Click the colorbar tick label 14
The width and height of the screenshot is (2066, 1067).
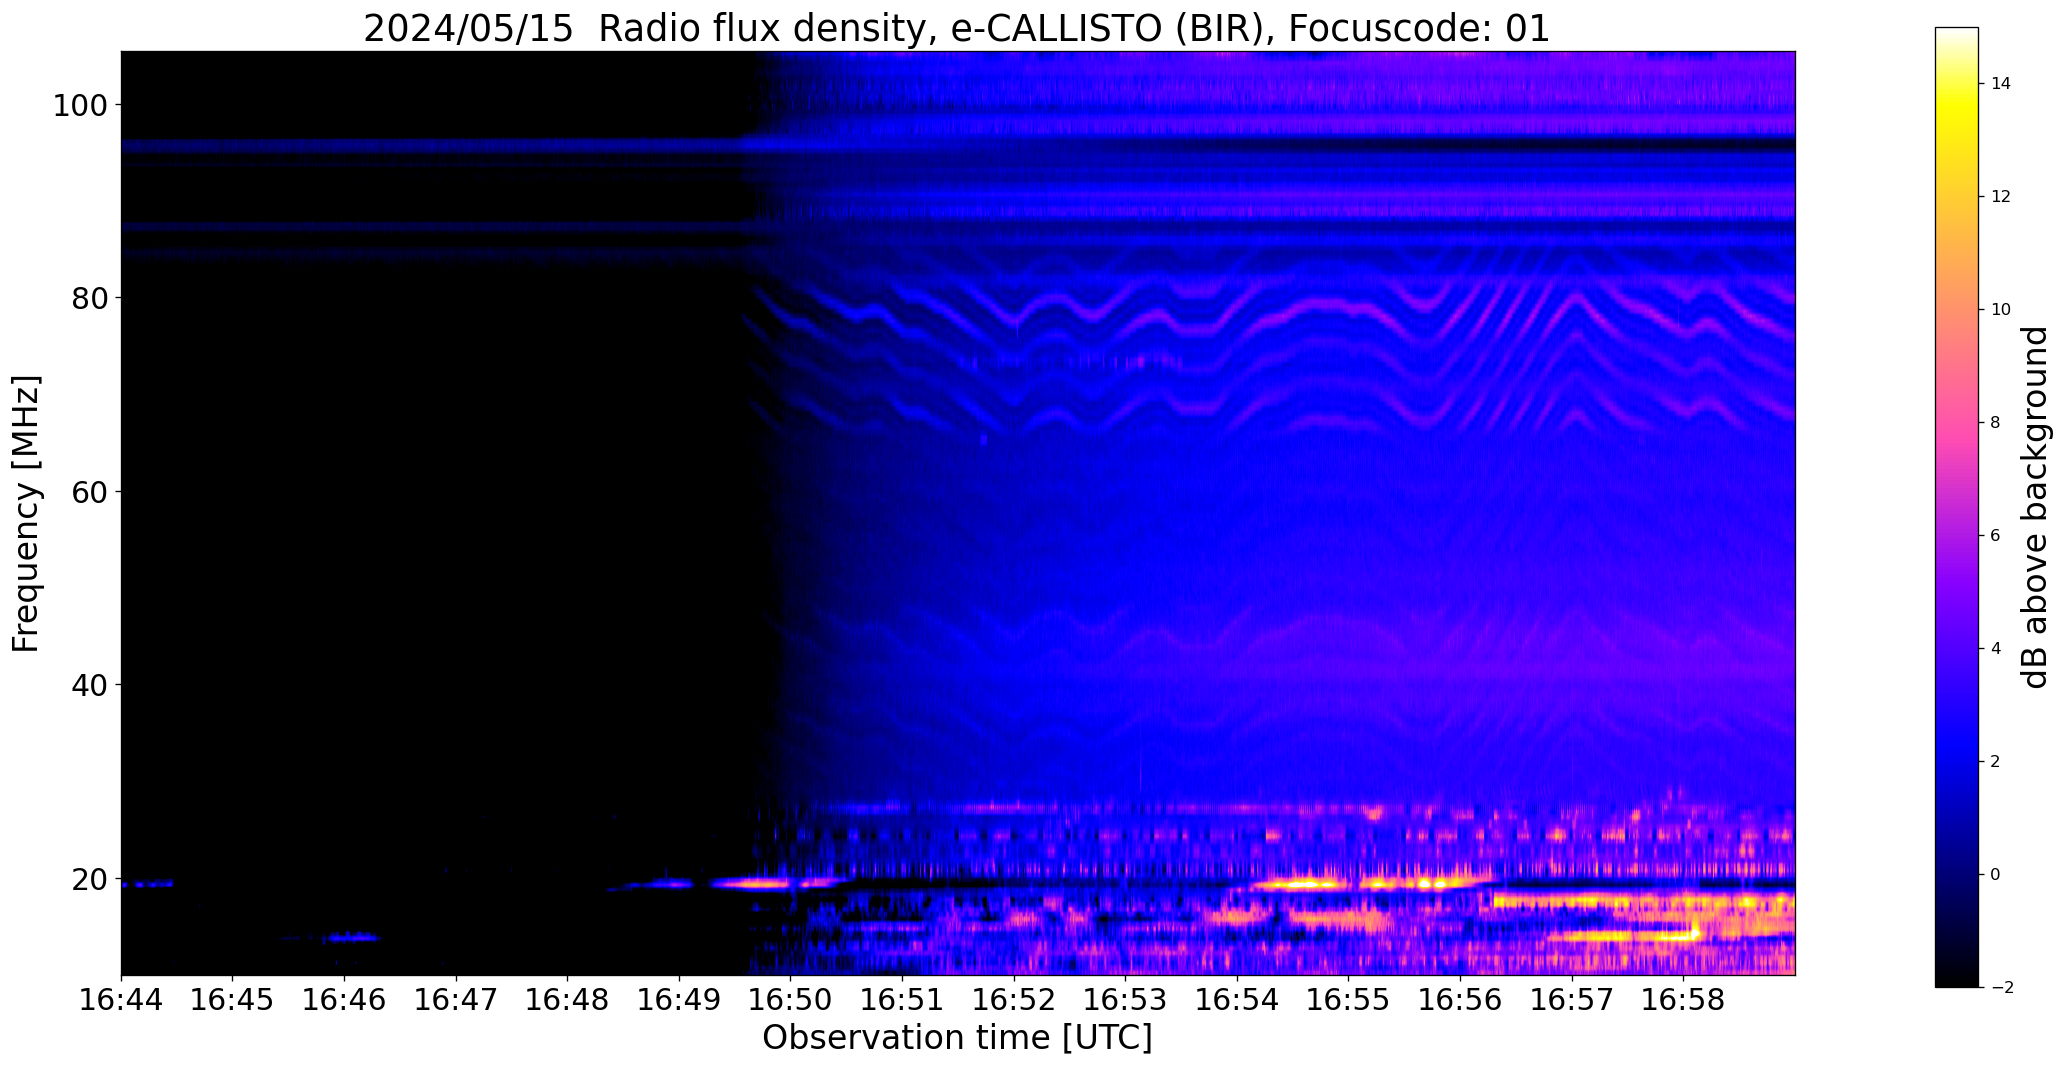click(x=2001, y=83)
